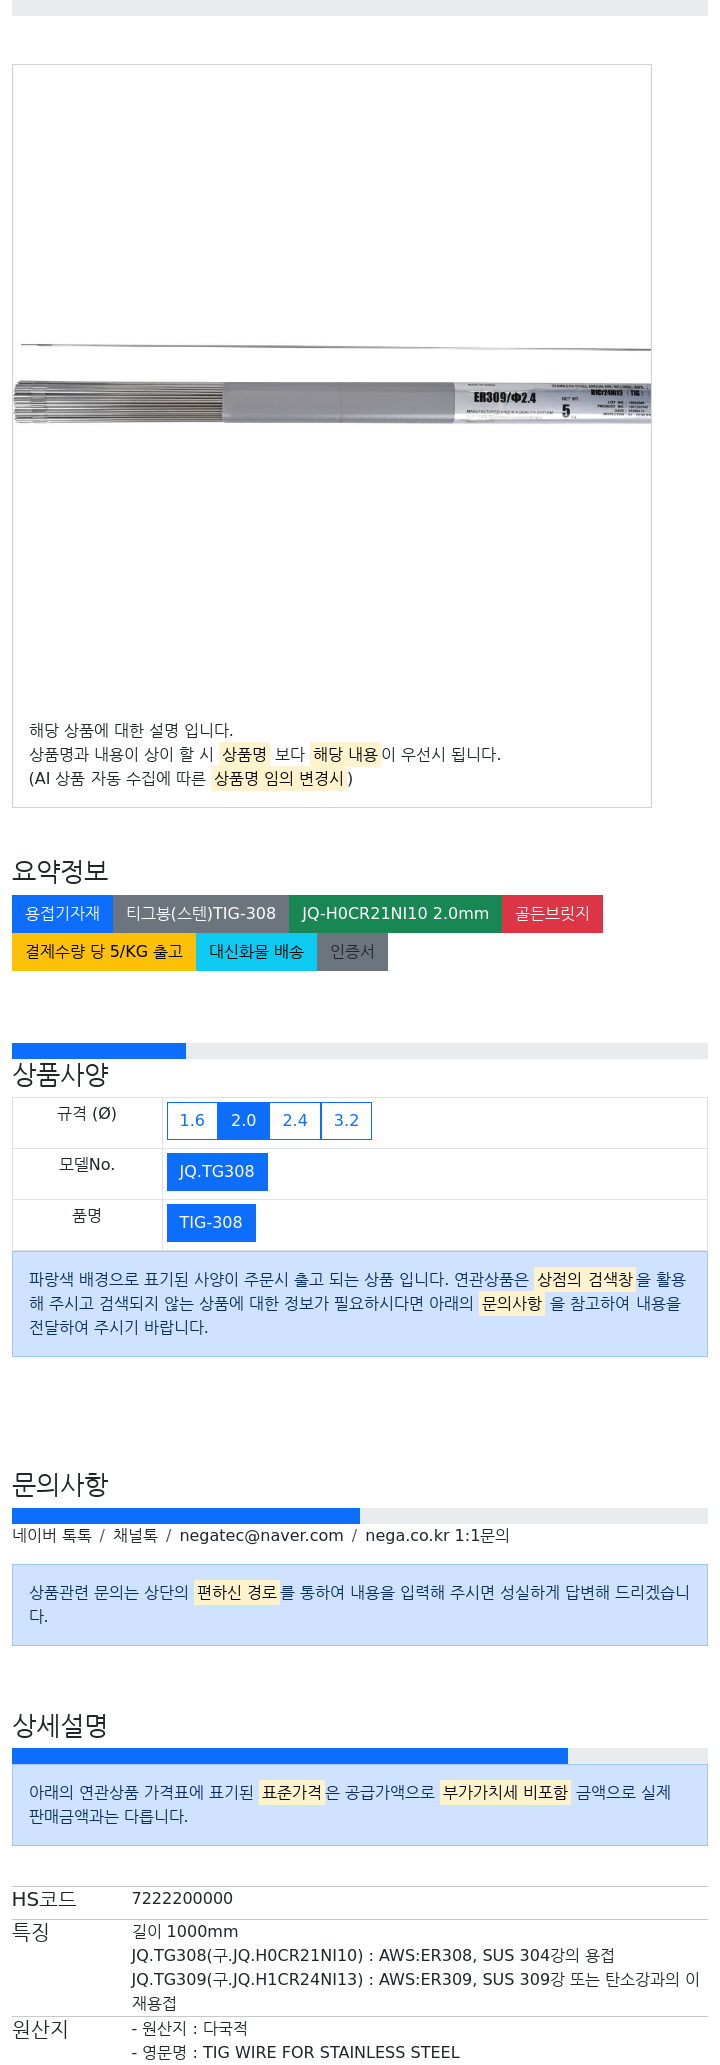Select the 1.6 diameter option
This screenshot has height=2065, width=720.
[192, 1120]
